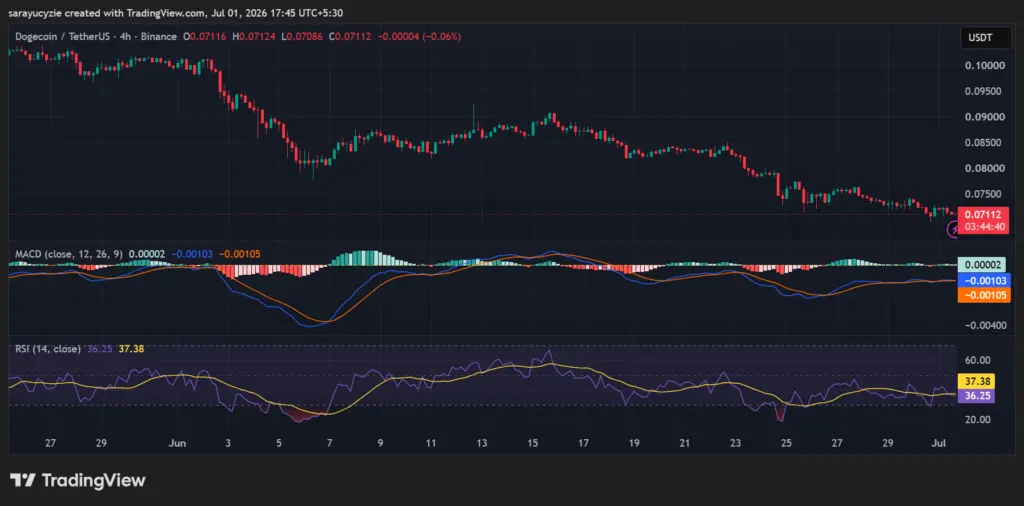Select the Dogecoin / TetherUS symbol title

(x=96, y=37)
